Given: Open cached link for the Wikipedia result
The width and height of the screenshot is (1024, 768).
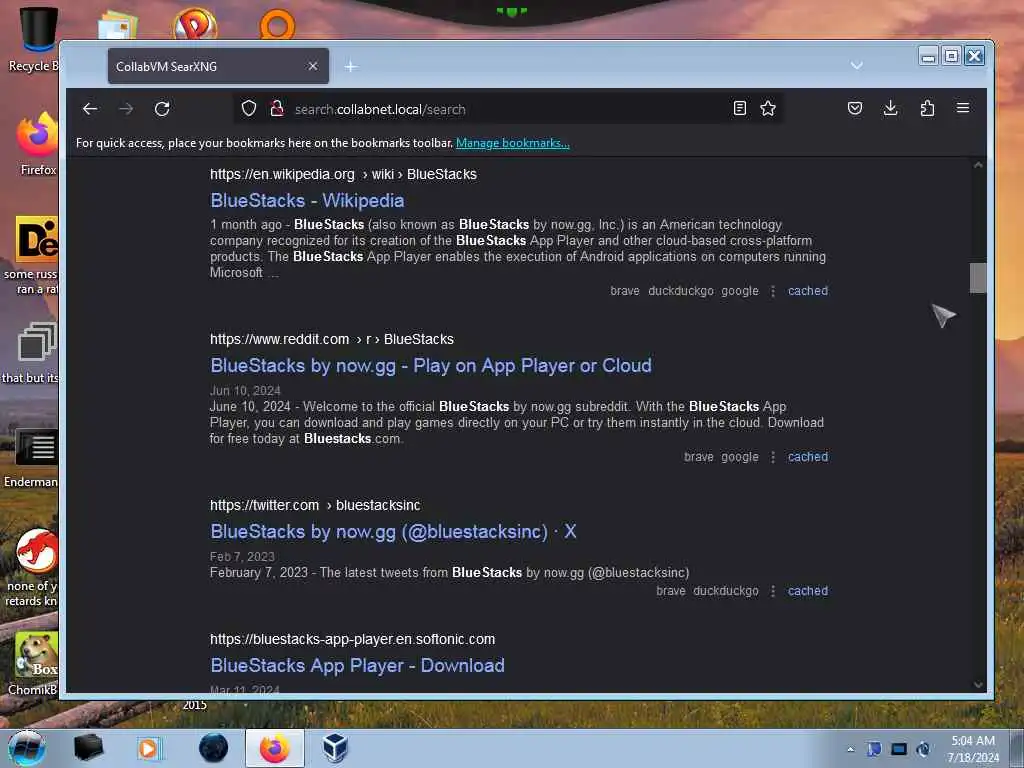Looking at the screenshot, I should point(808,291).
